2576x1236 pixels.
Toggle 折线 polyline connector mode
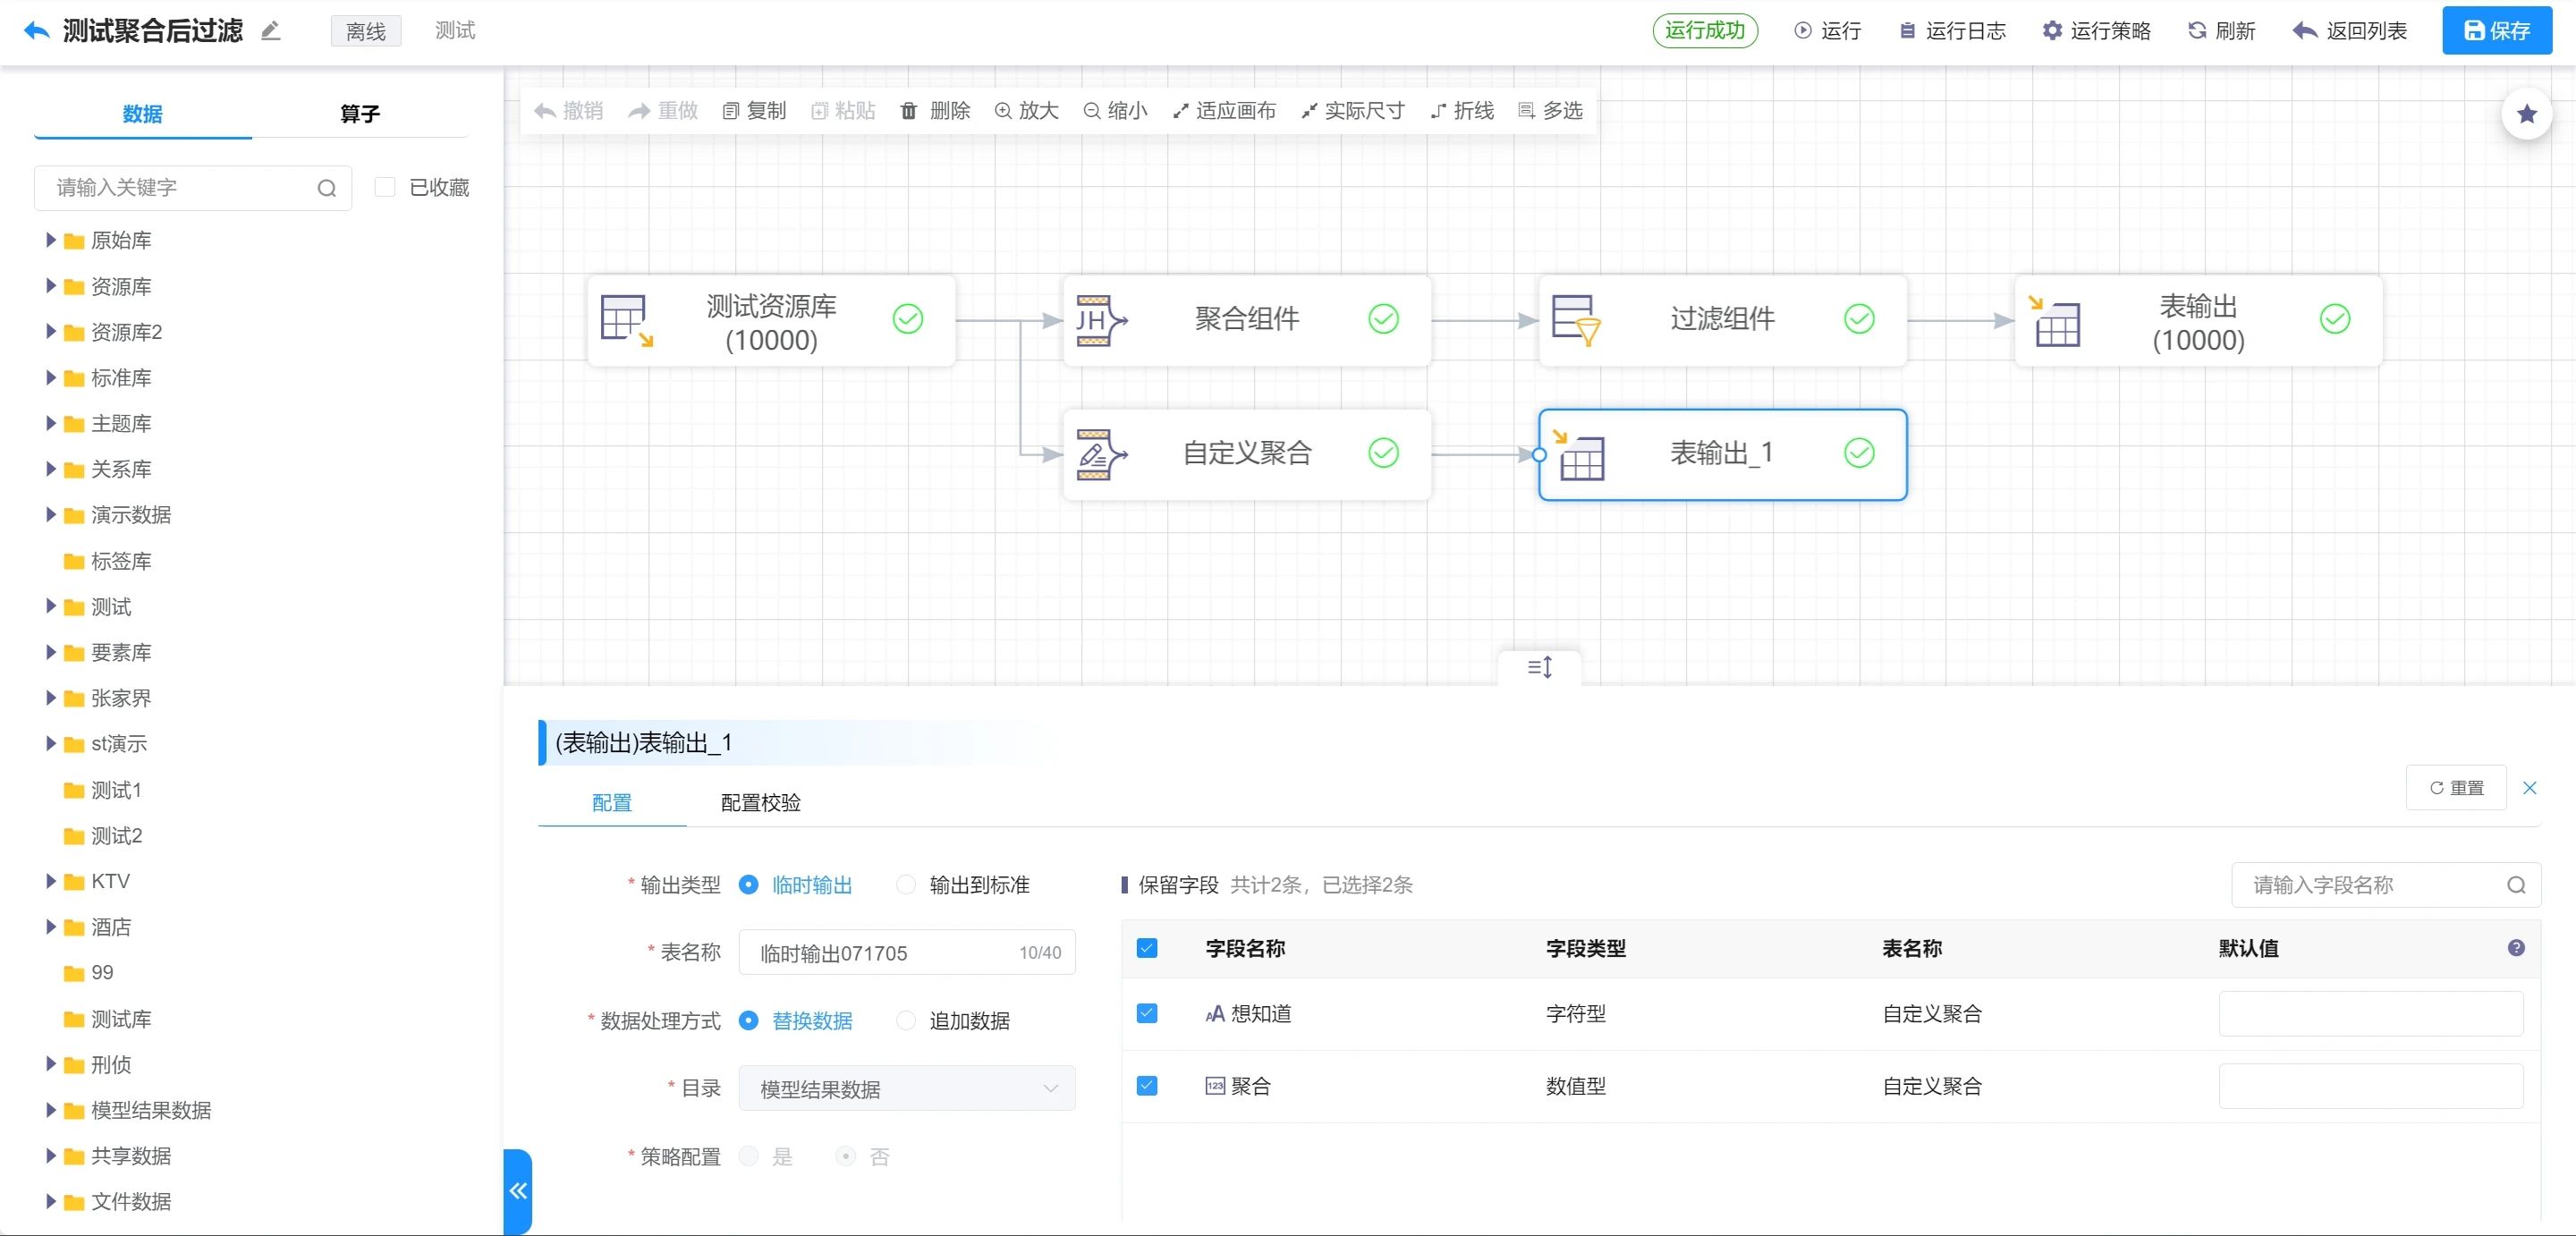[1462, 111]
